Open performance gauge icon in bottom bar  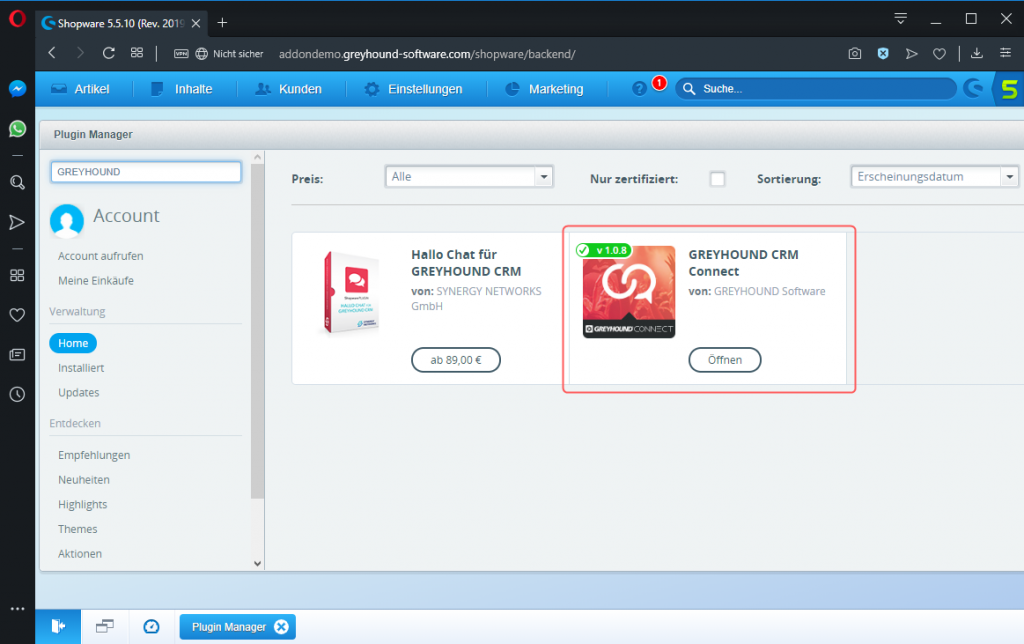pyautogui.click(x=152, y=626)
